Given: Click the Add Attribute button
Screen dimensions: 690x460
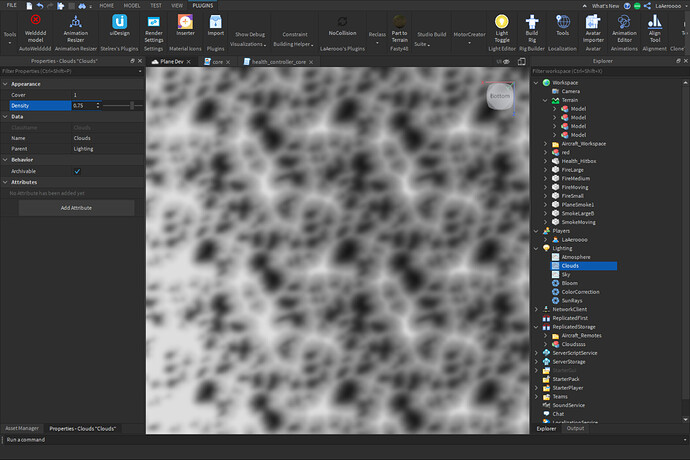Looking at the screenshot, I should pos(76,207).
